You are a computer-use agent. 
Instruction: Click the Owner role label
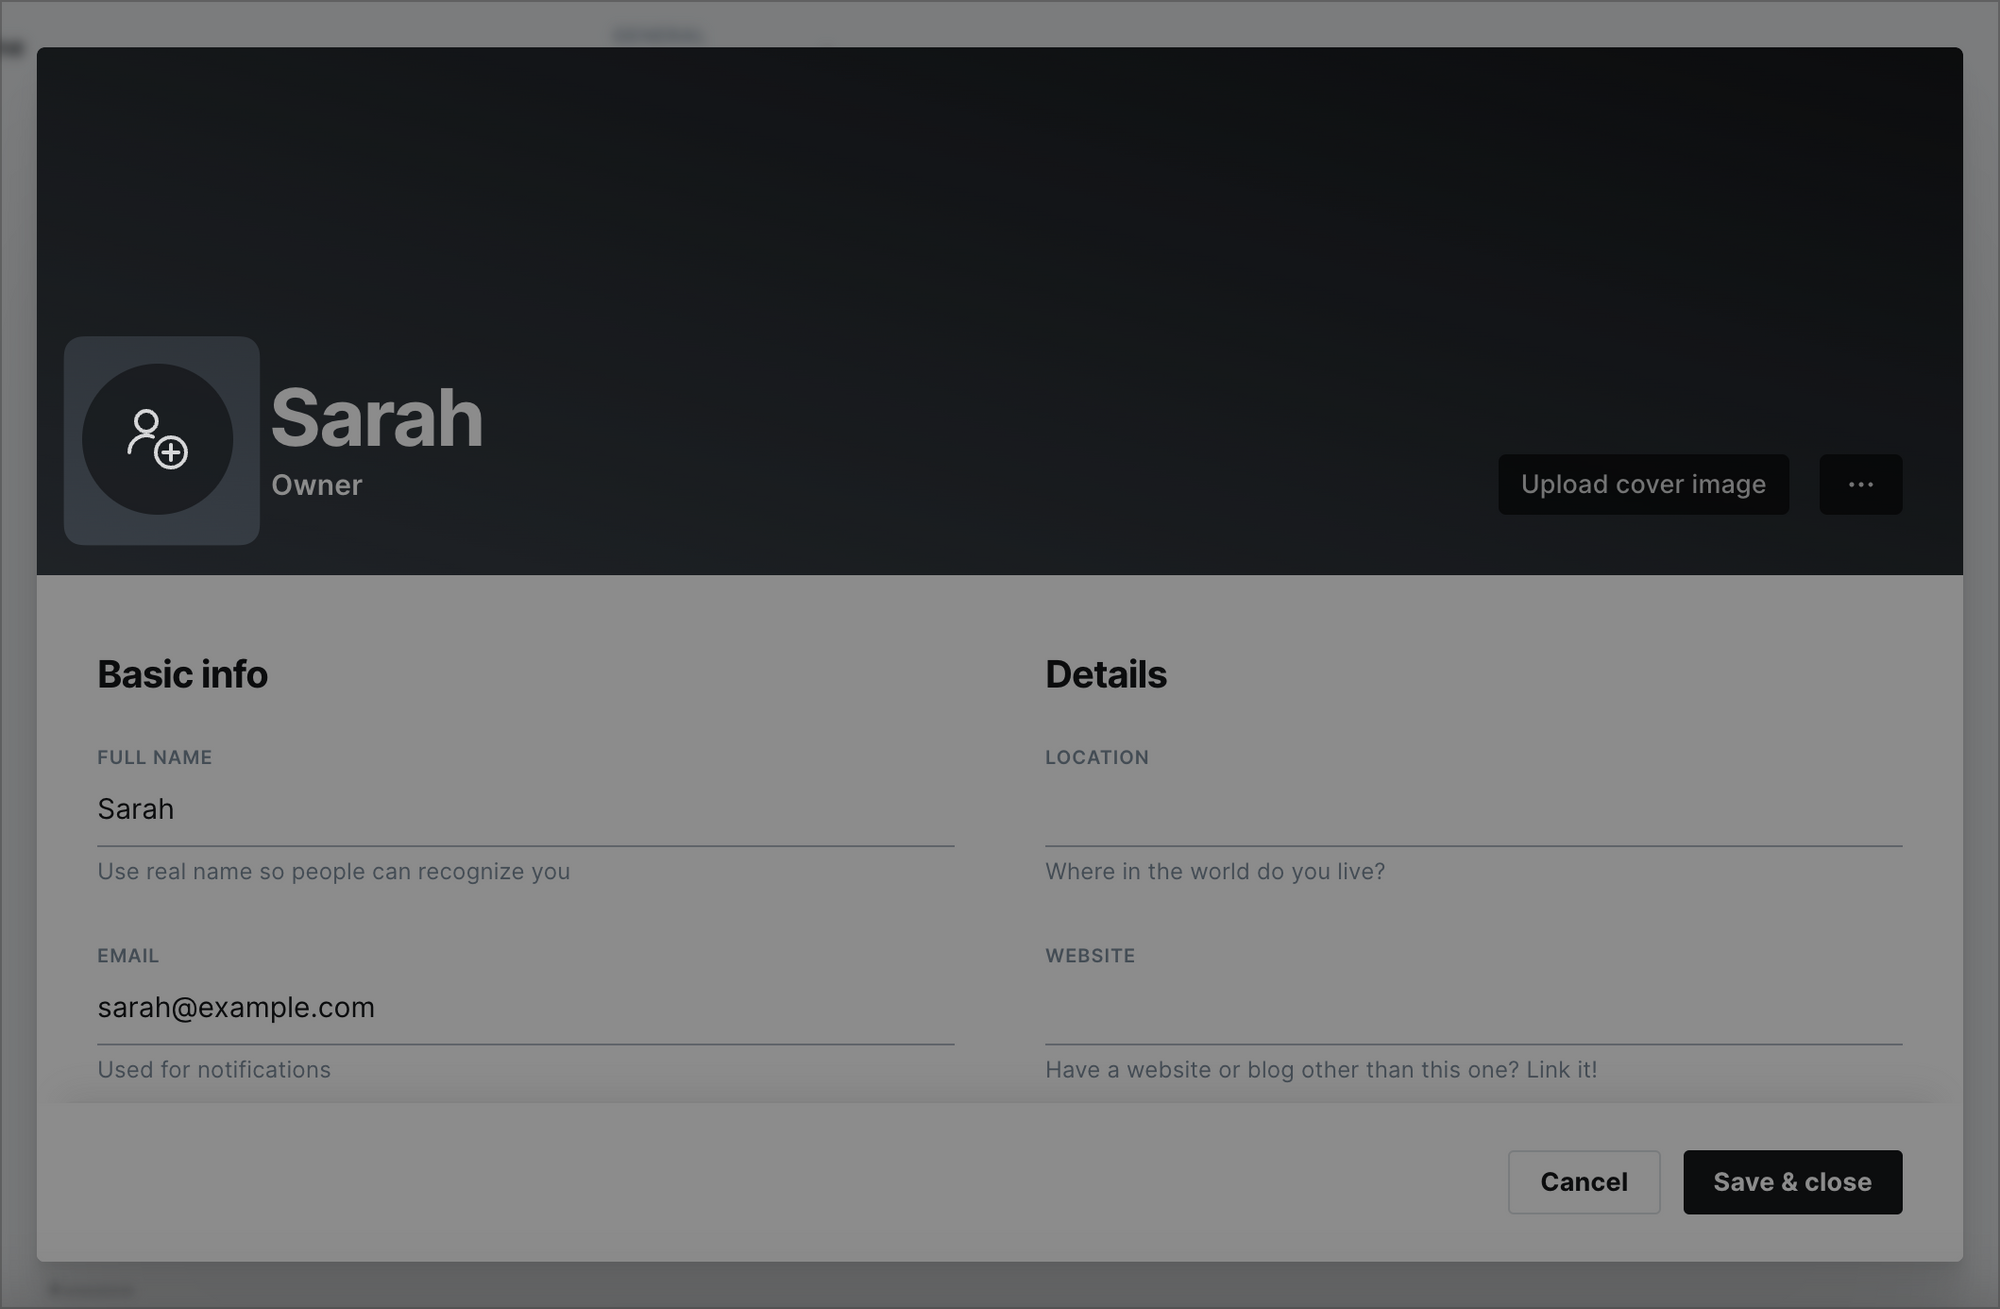pyautogui.click(x=317, y=485)
